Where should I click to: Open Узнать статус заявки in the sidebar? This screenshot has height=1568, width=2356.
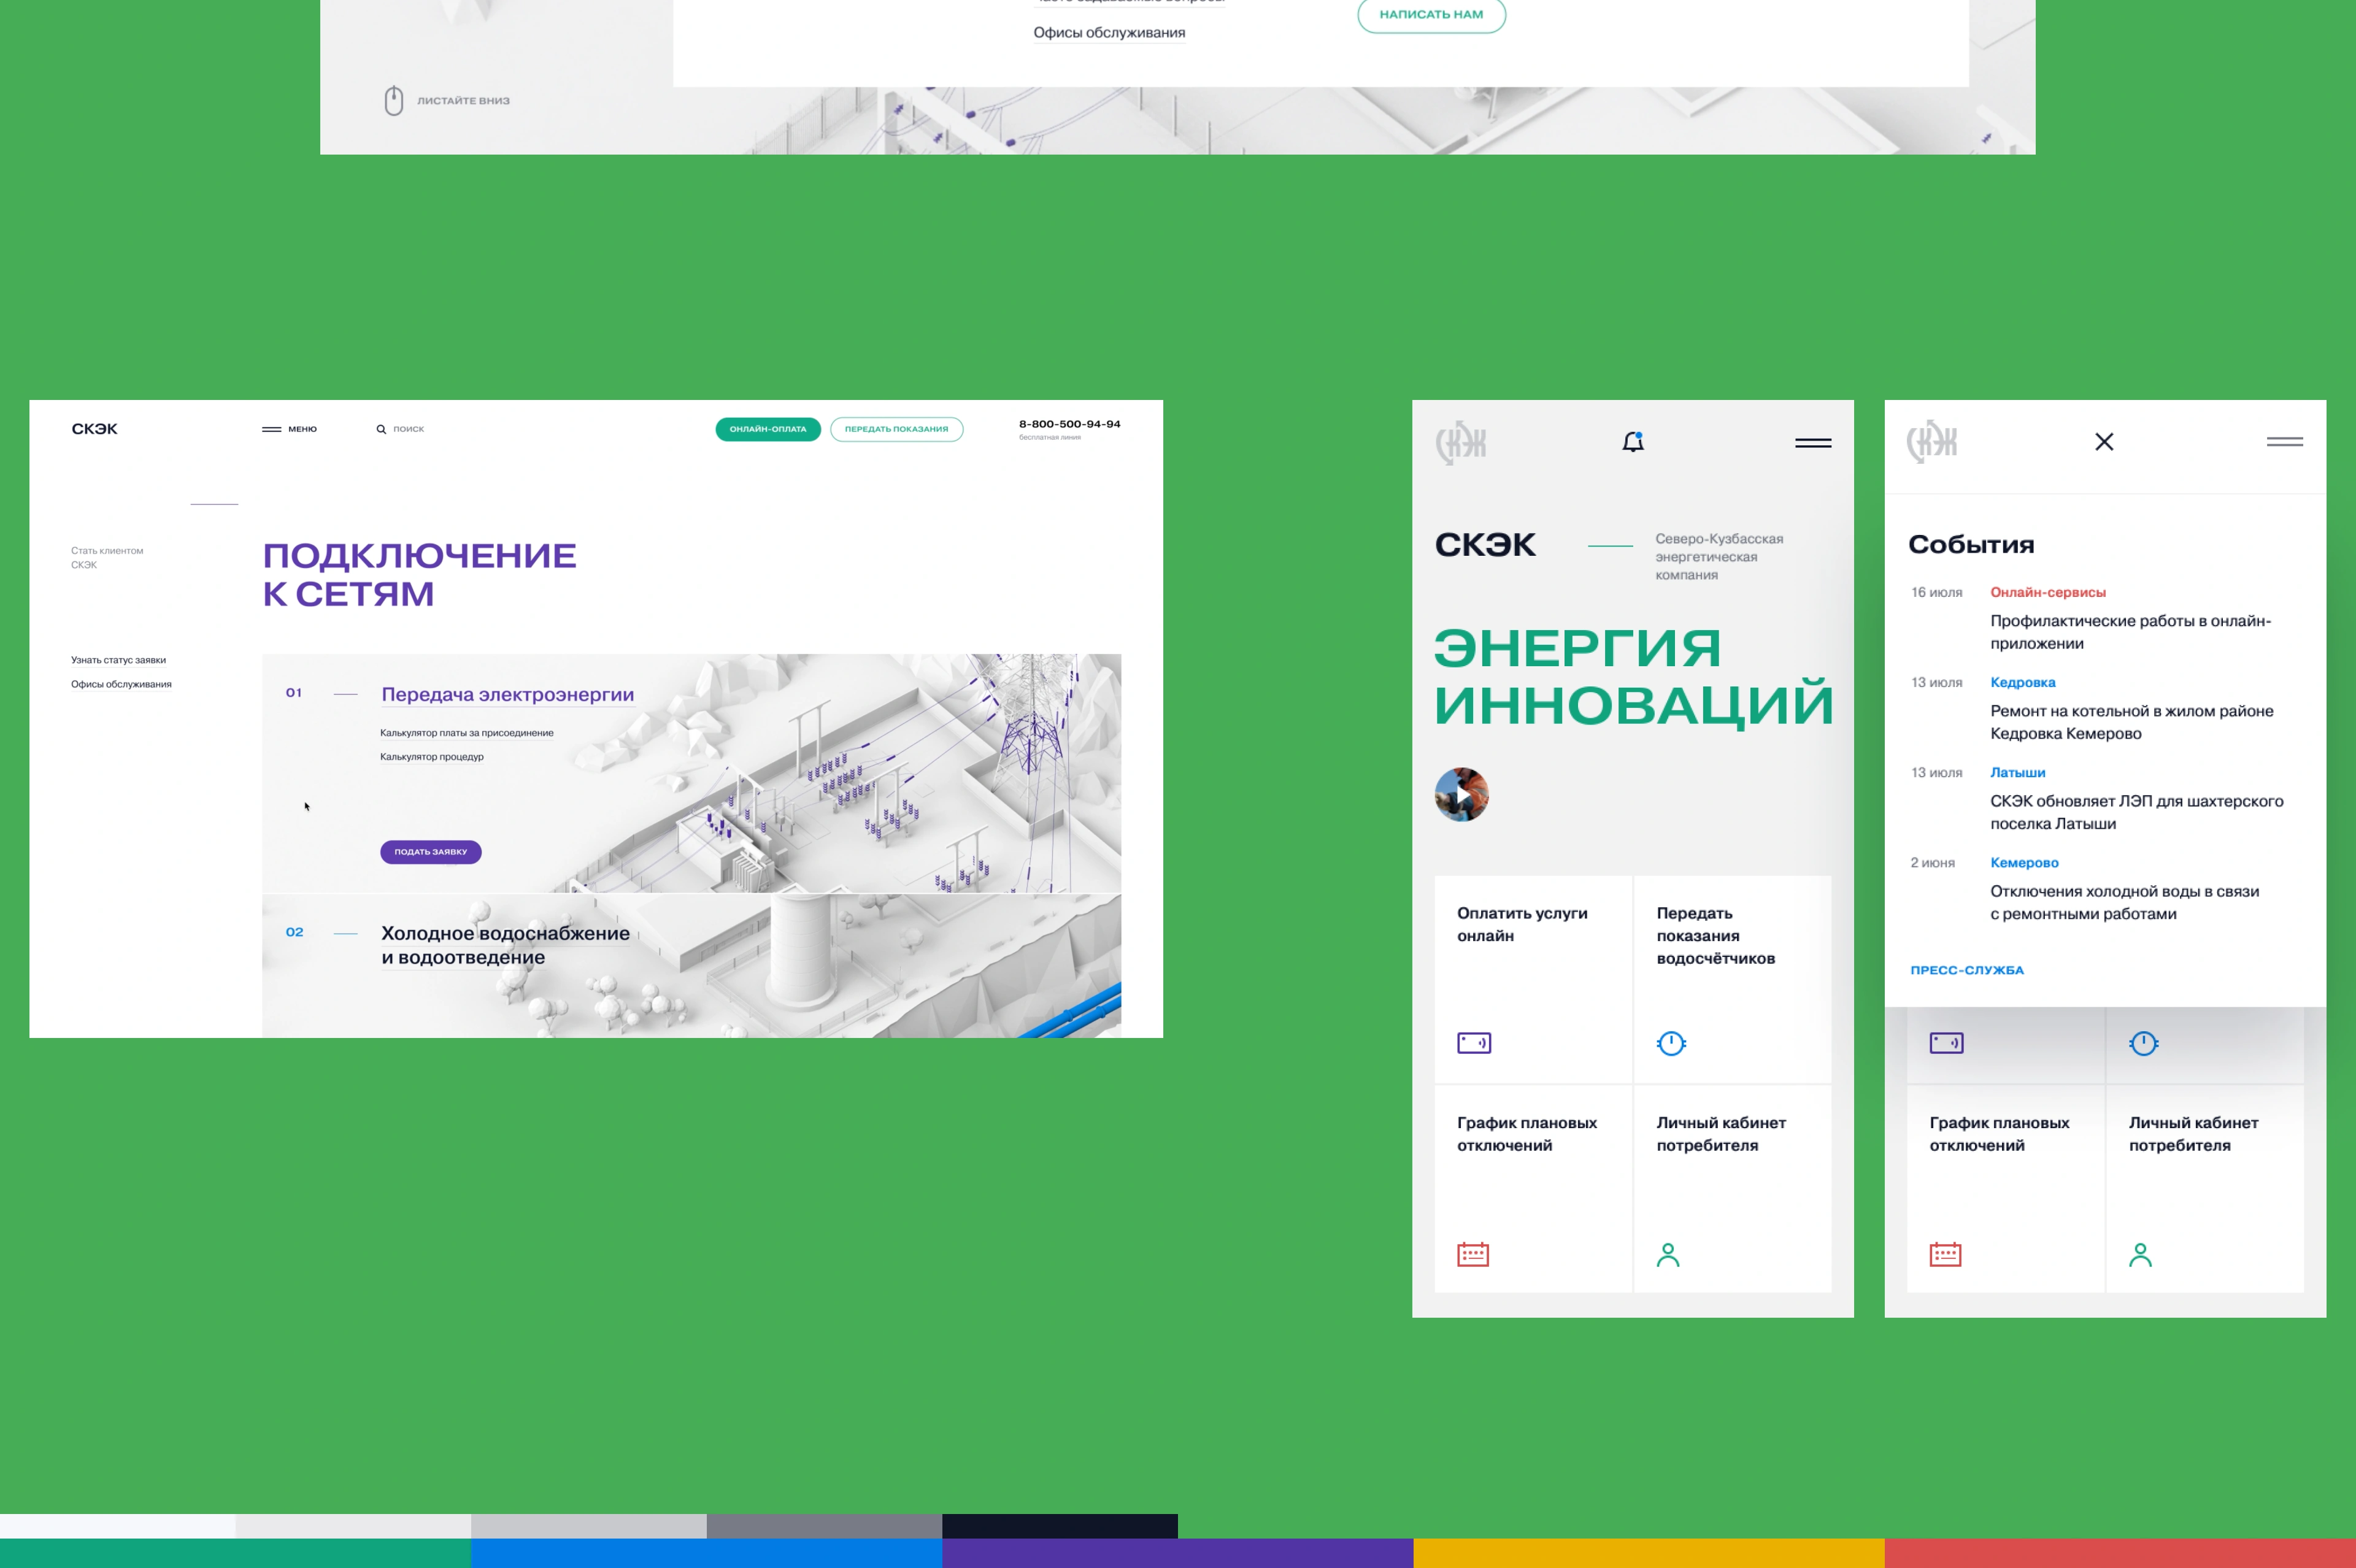point(118,660)
